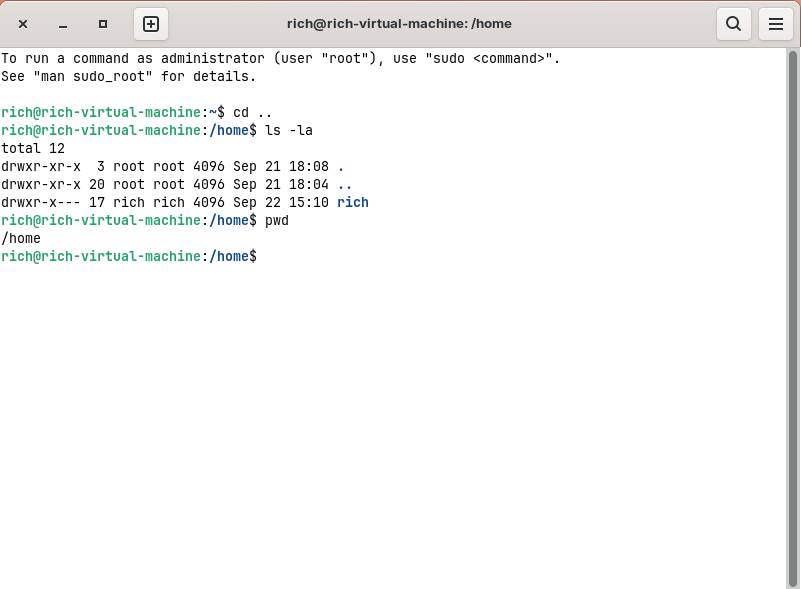The width and height of the screenshot is (801, 589).
Task: Click the total 12 output text
Action: [32, 148]
